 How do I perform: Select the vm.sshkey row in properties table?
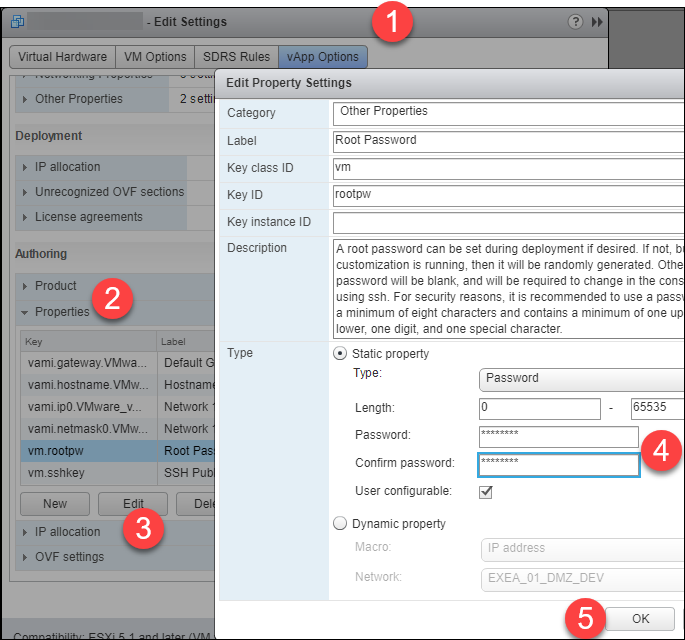(x=90, y=473)
